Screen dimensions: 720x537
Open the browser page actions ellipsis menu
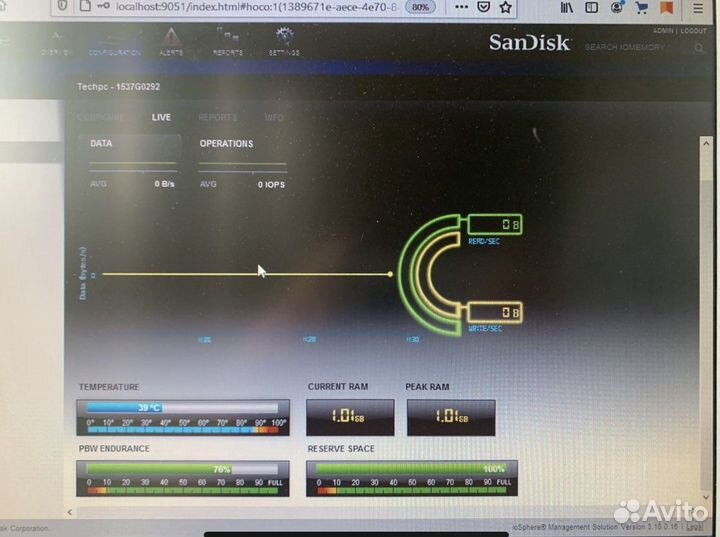point(461,7)
